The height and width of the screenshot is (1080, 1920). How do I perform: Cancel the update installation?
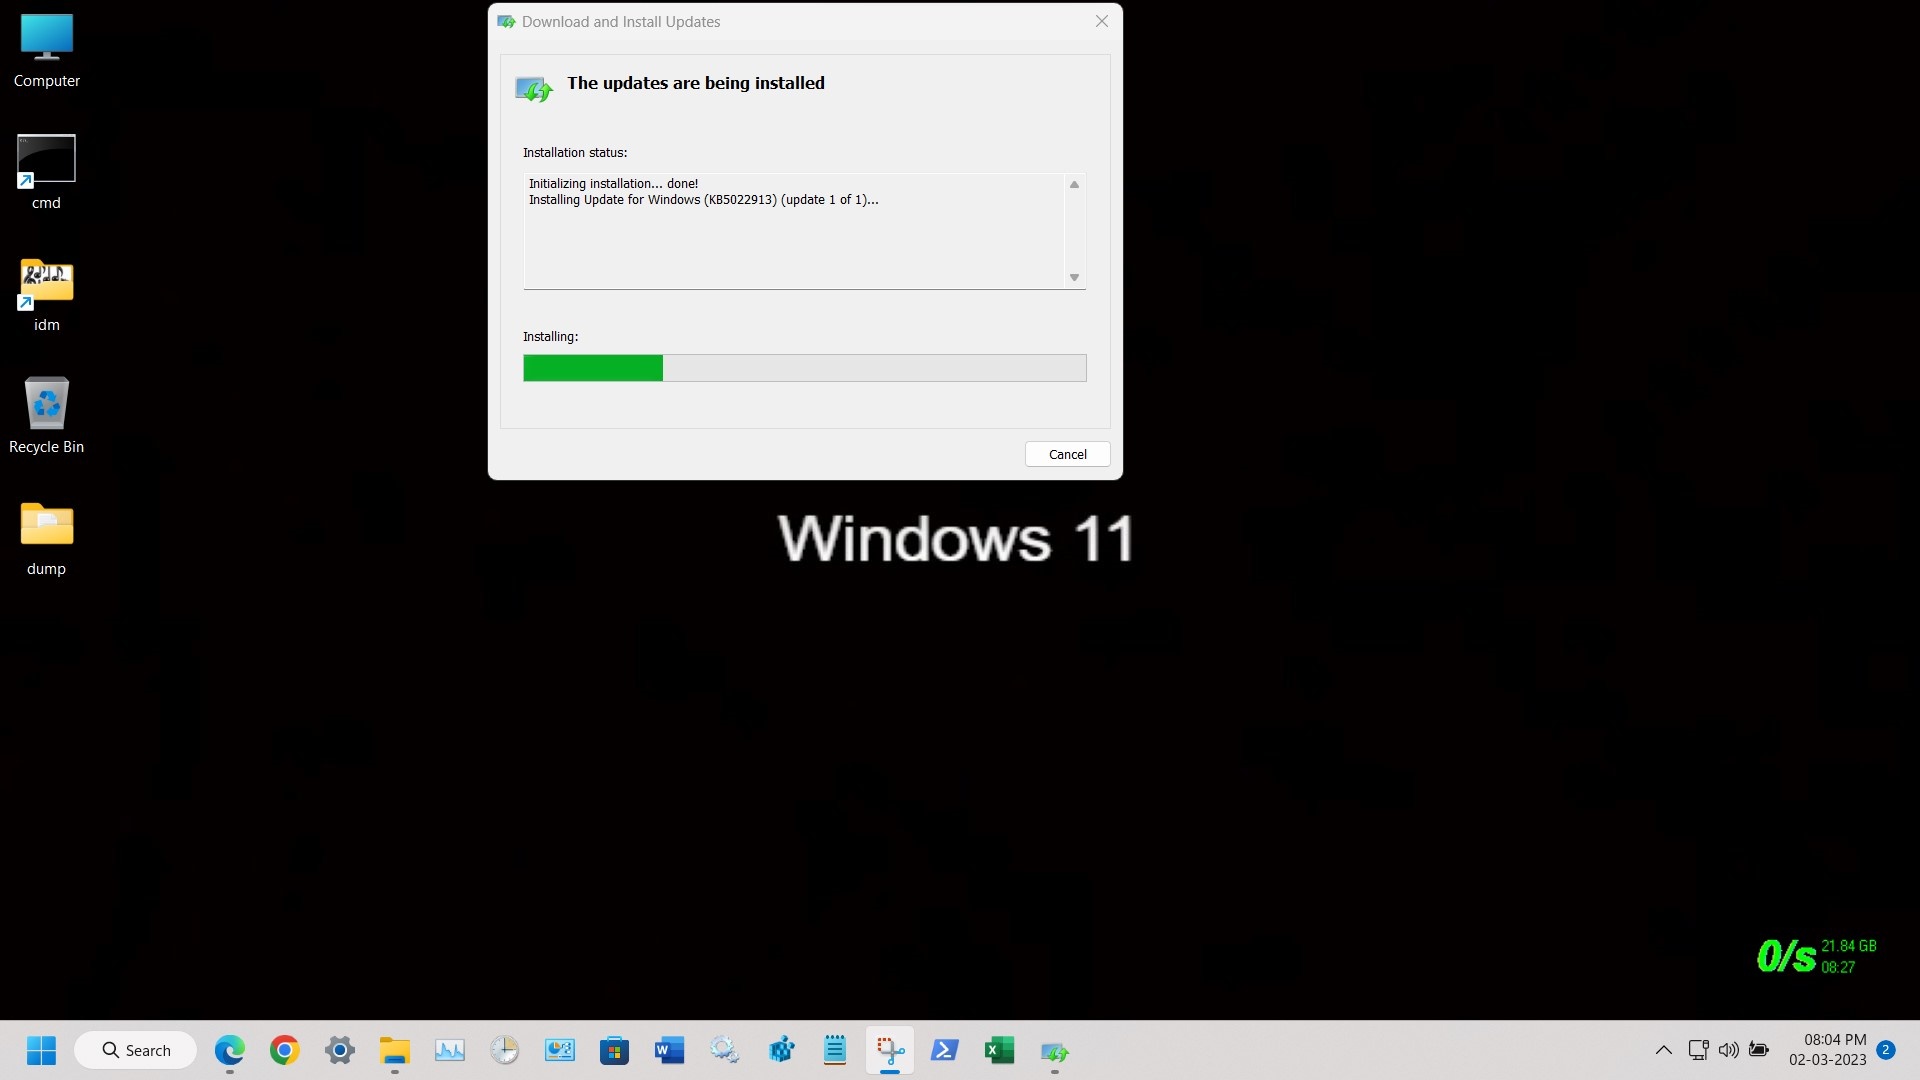coord(1067,454)
